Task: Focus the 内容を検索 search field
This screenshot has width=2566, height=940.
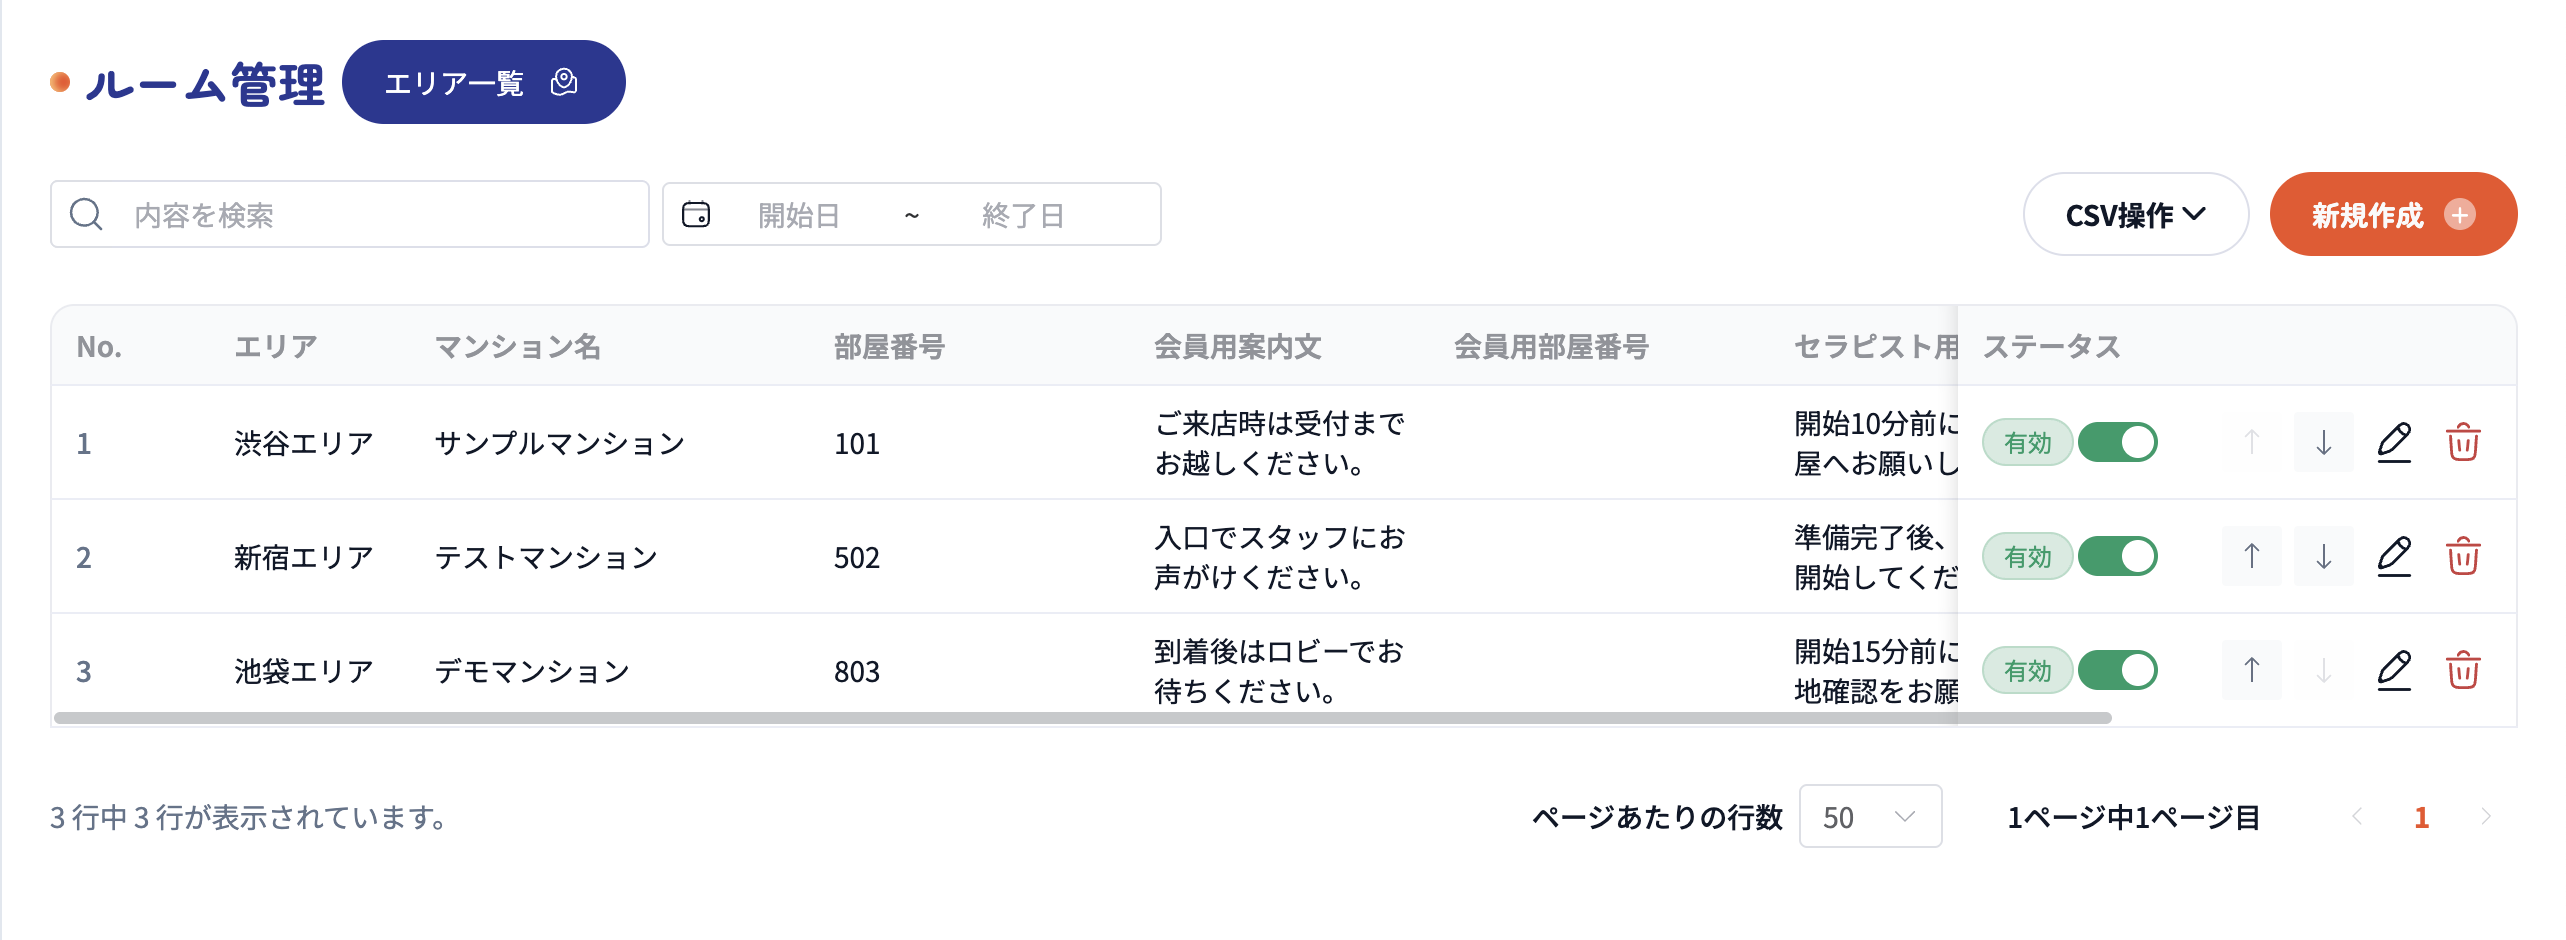Action: click(x=350, y=214)
